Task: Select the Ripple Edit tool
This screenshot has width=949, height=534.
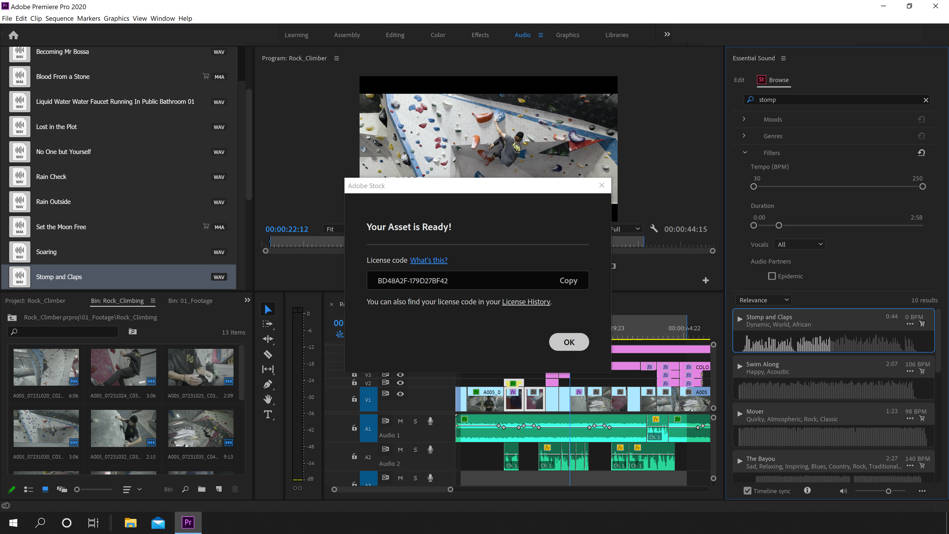Action: [268, 339]
